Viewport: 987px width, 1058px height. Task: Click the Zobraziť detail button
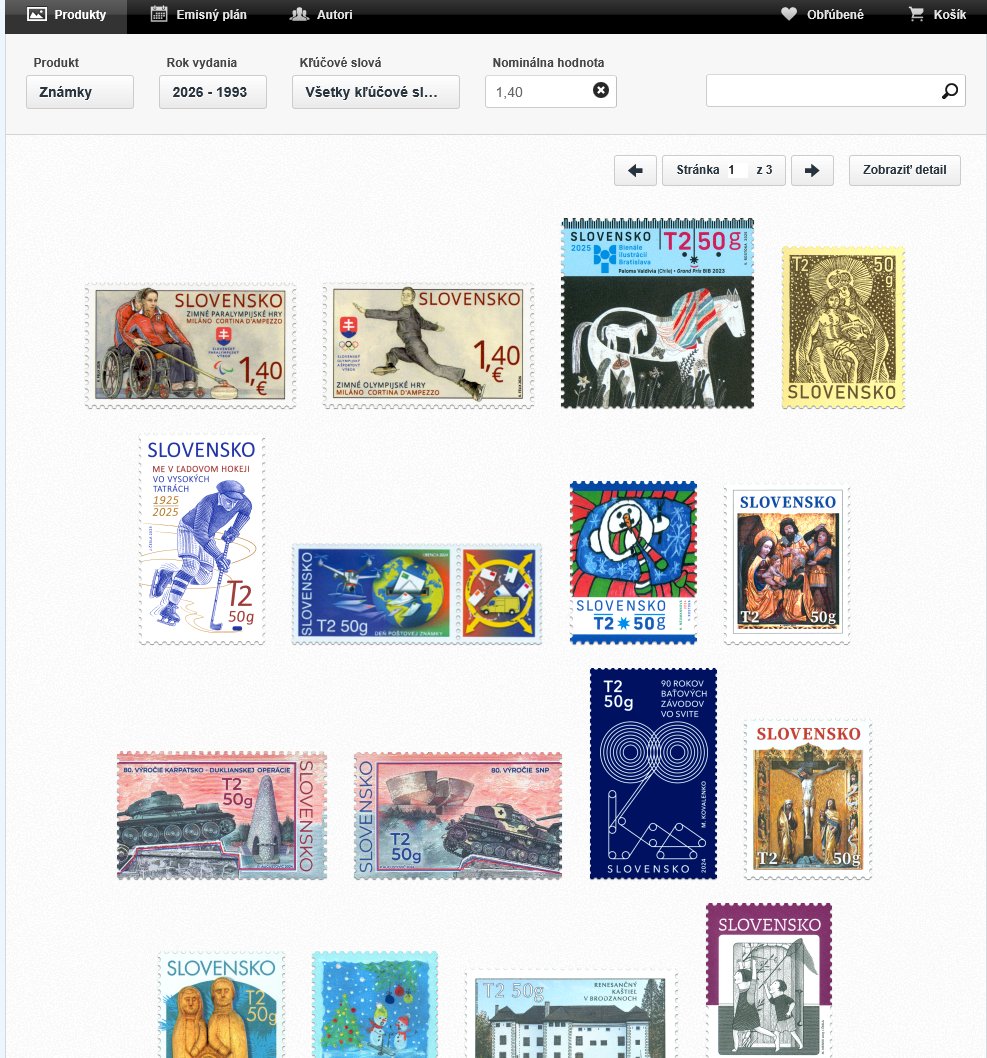pos(904,170)
